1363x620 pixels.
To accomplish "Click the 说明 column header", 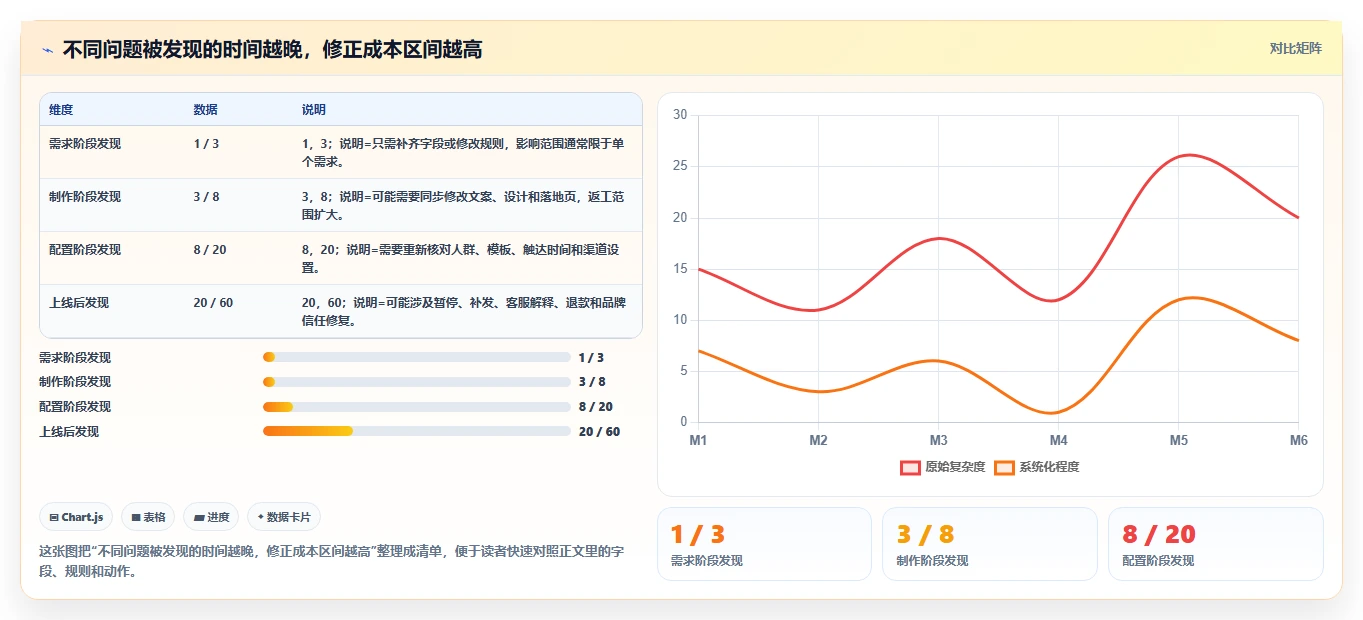I will (x=313, y=110).
